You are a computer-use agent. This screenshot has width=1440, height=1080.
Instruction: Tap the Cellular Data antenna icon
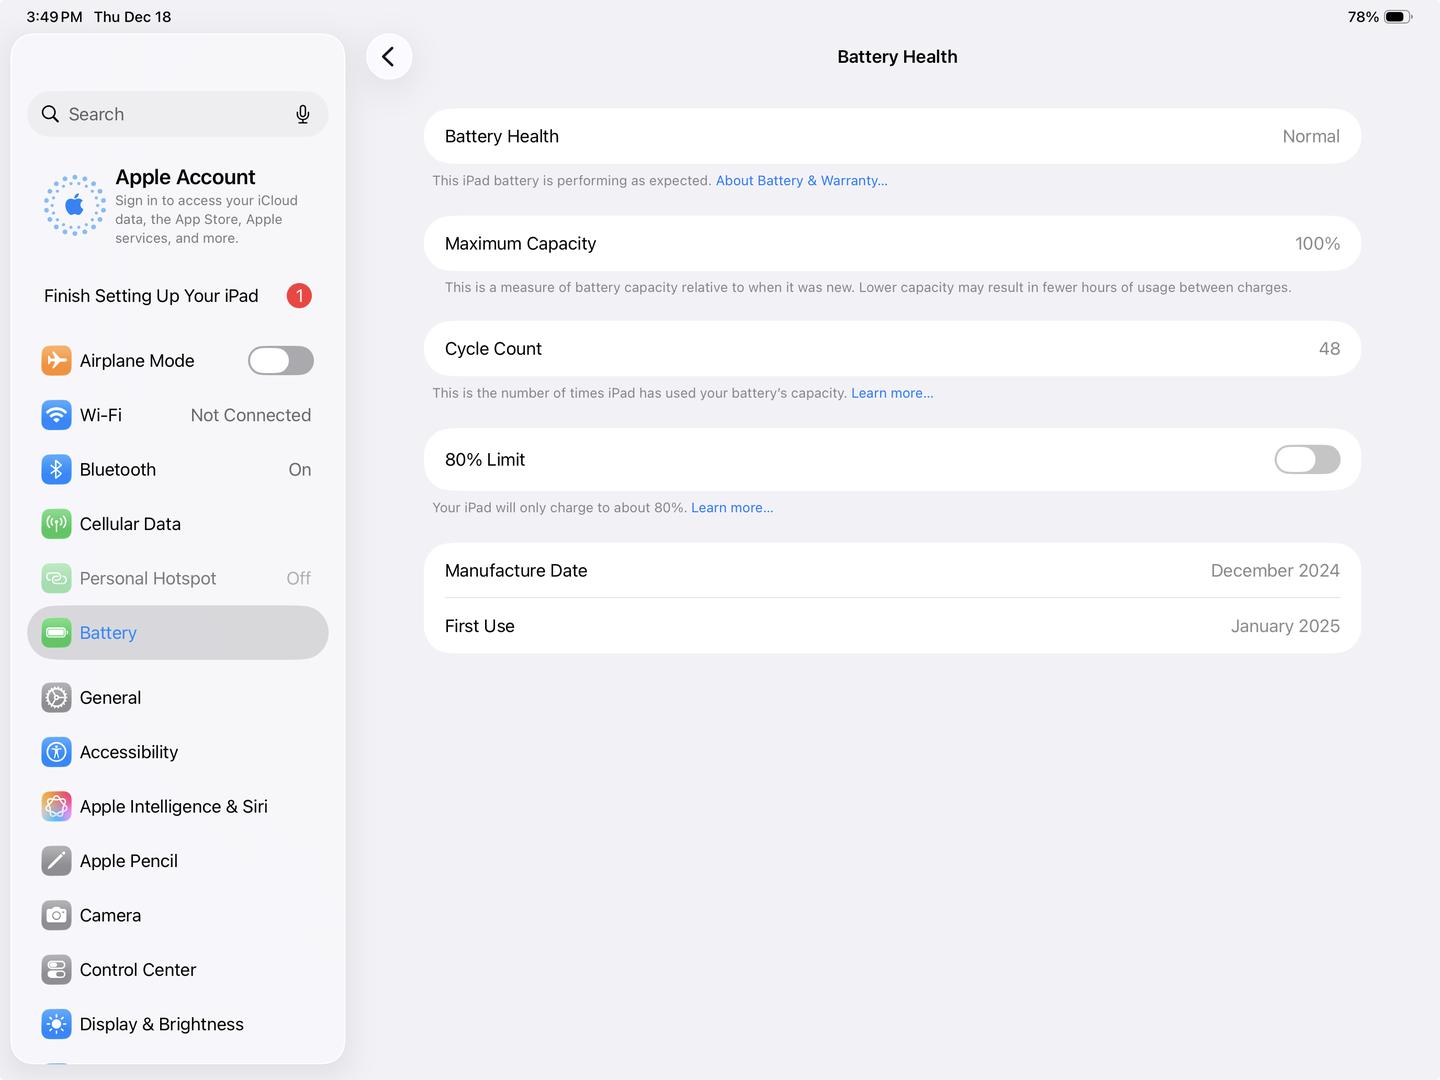(x=56, y=524)
